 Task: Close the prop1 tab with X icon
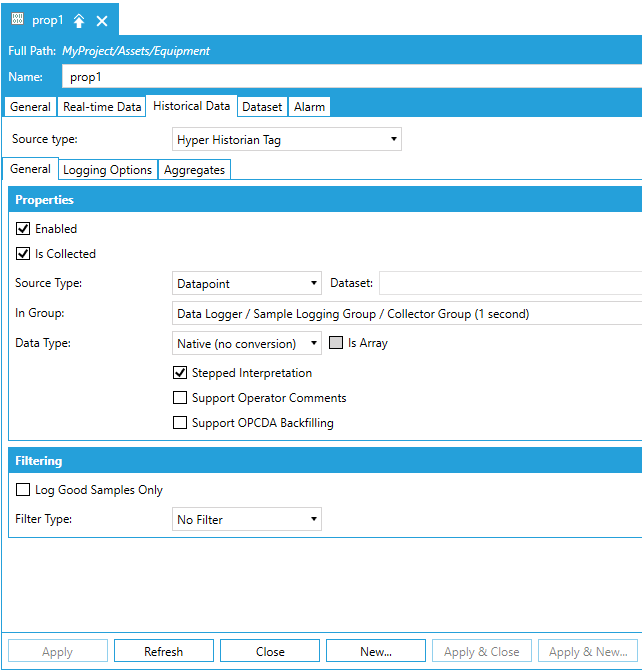tap(102, 21)
